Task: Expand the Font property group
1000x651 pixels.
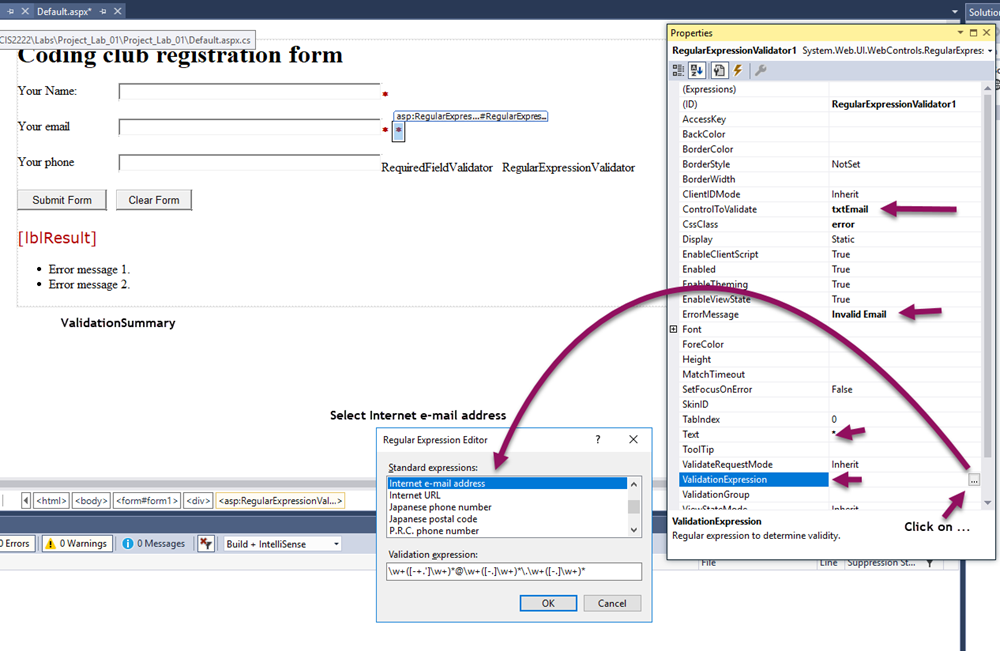Action: (673, 329)
